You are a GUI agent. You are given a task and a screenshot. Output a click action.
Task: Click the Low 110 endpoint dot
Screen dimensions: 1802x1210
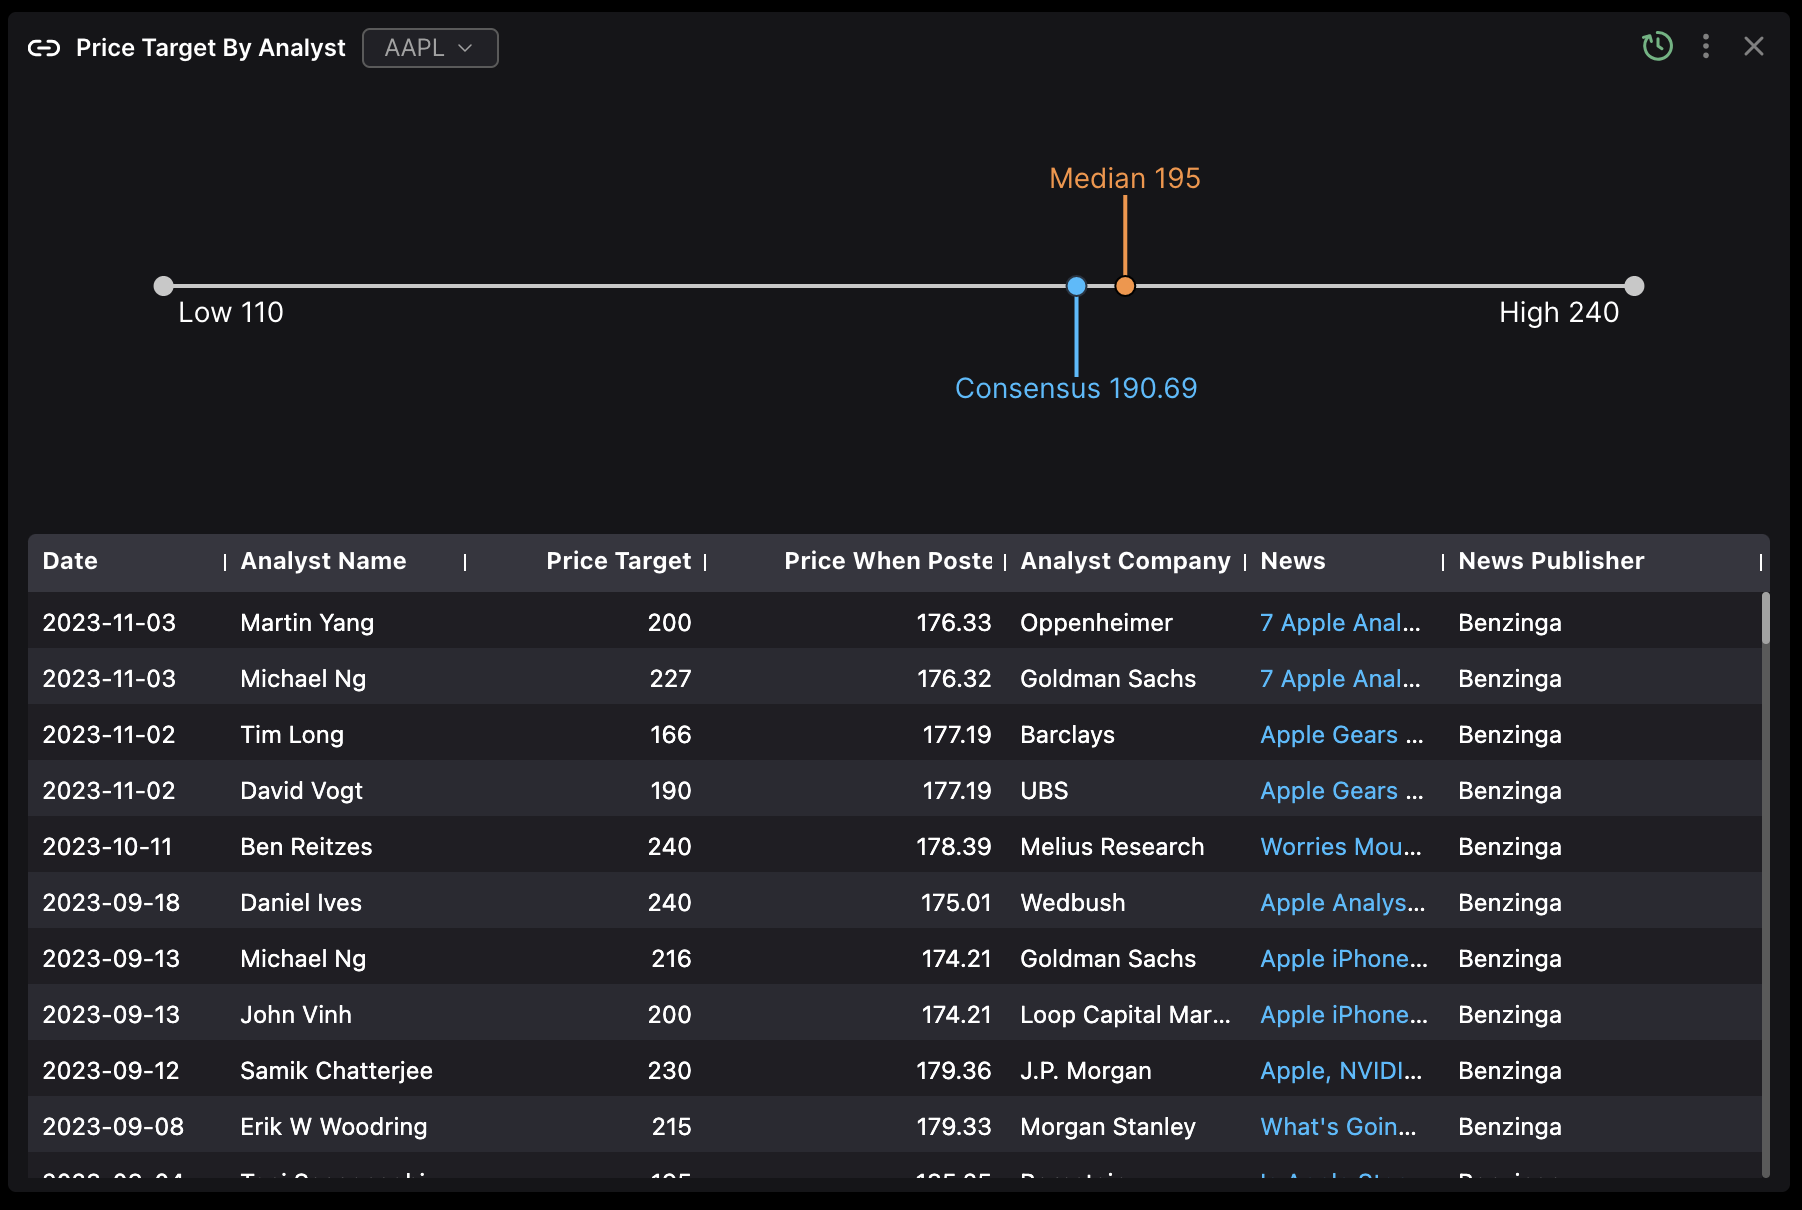point(164,286)
